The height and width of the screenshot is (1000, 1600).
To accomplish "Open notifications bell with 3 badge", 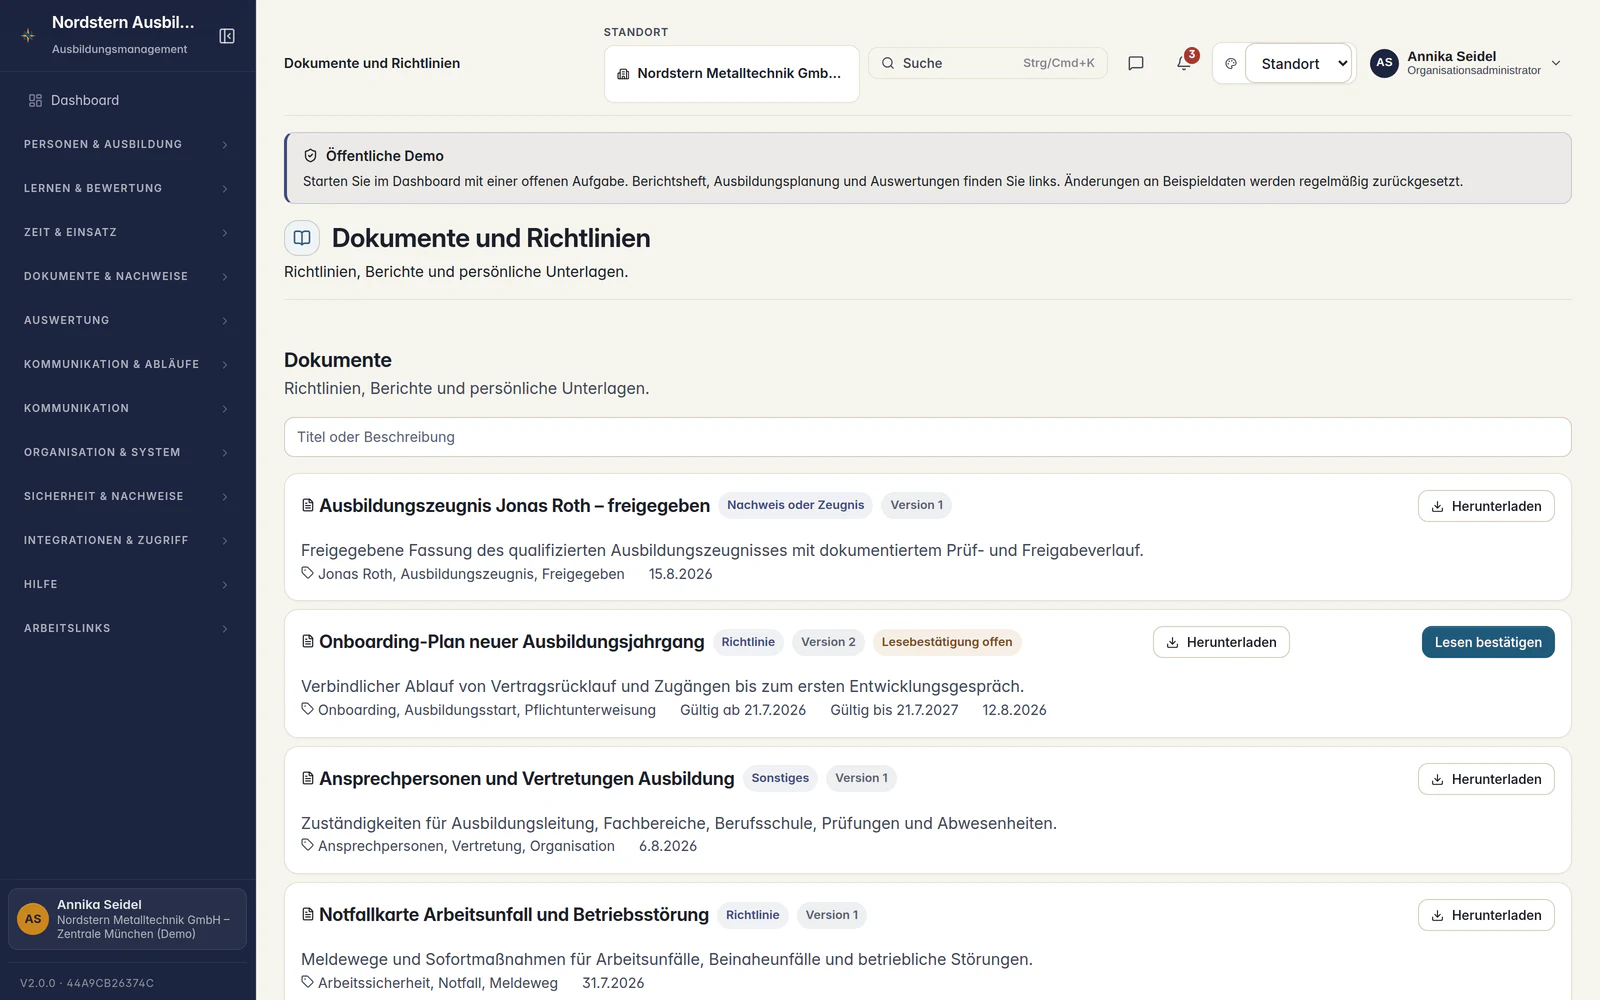I will pyautogui.click(x=1184, y=63).
